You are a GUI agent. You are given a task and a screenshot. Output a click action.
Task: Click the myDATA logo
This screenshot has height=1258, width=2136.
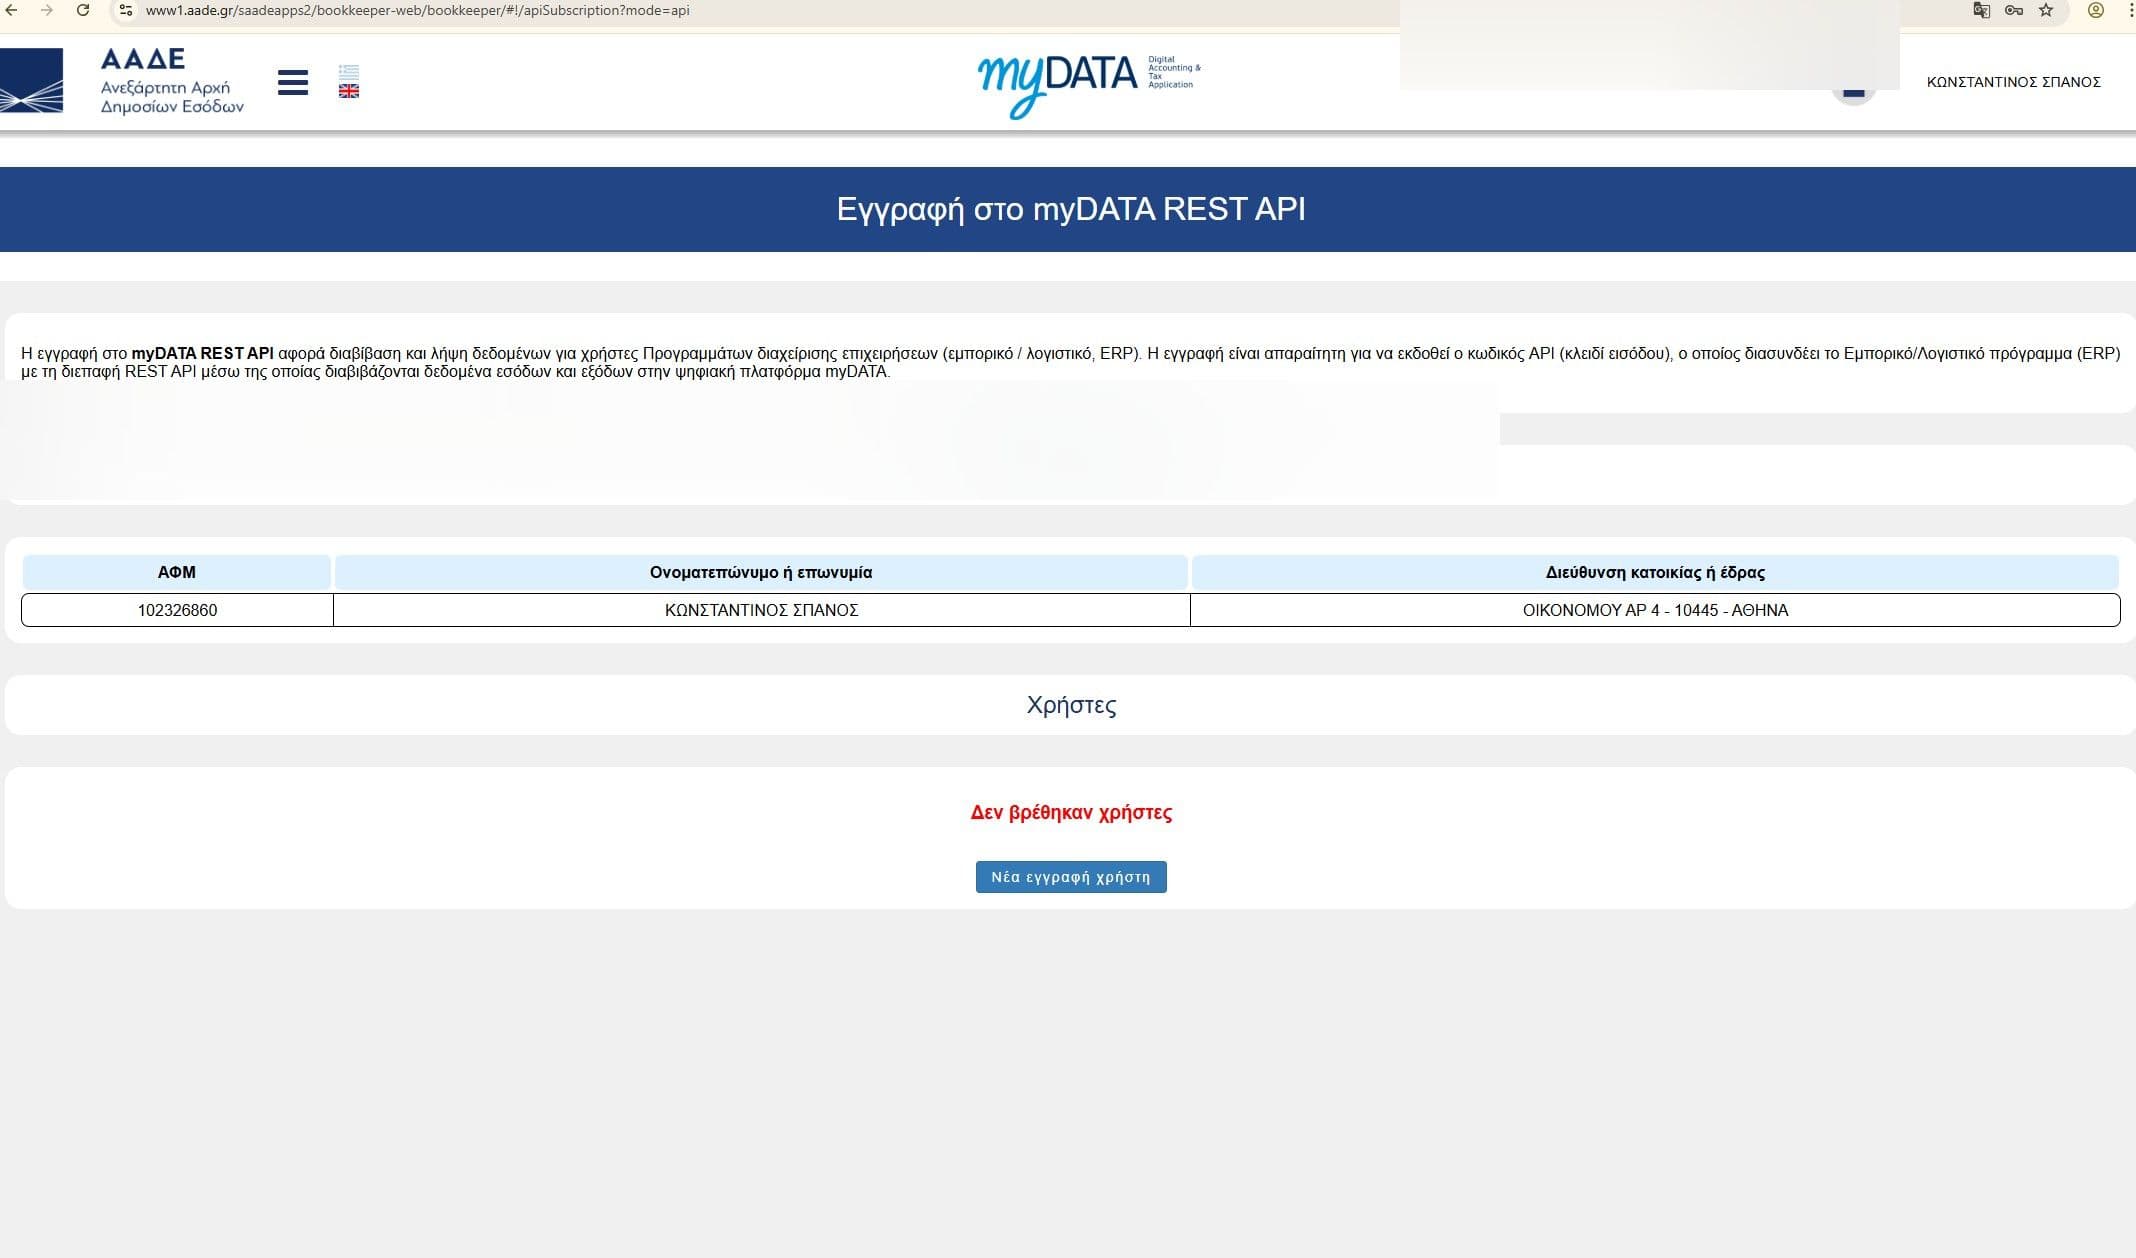(x=1089, y=85)
